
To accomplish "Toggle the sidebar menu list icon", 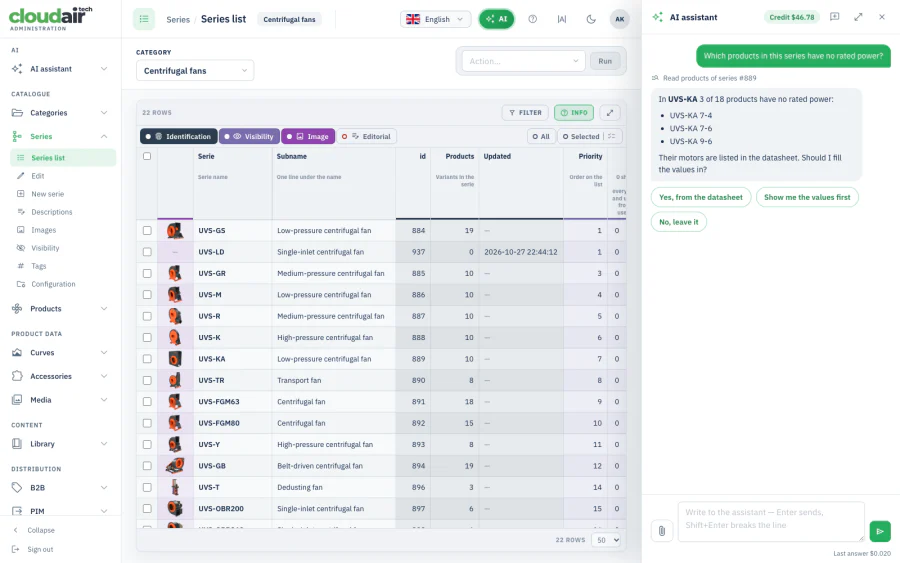I will 144,19.
